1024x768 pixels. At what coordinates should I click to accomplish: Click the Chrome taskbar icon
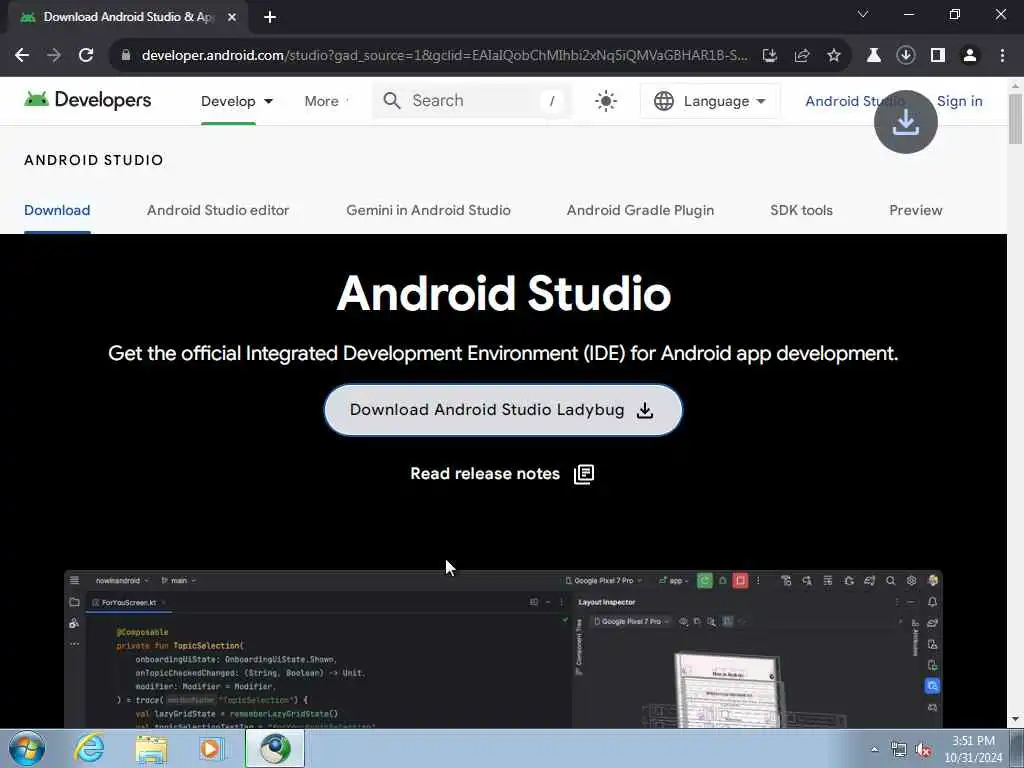click(275, 748)
